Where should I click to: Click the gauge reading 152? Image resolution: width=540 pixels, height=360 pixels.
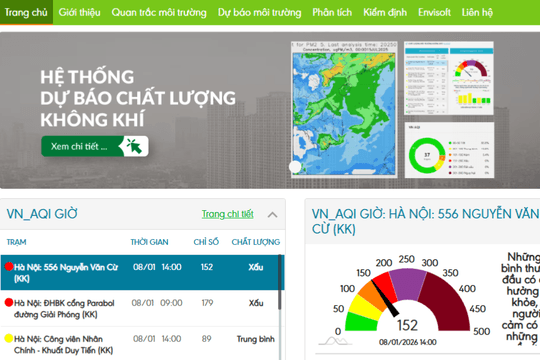pyautogui.click(x=407, y=325)
